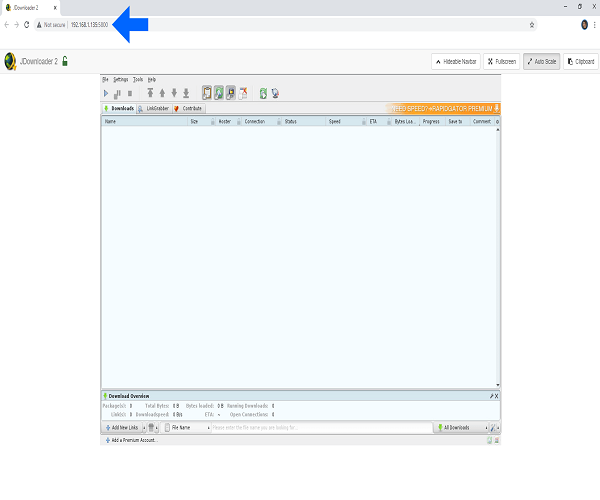
Task: Open the File Name search filter dropdown
Action: tap(188, 428)
